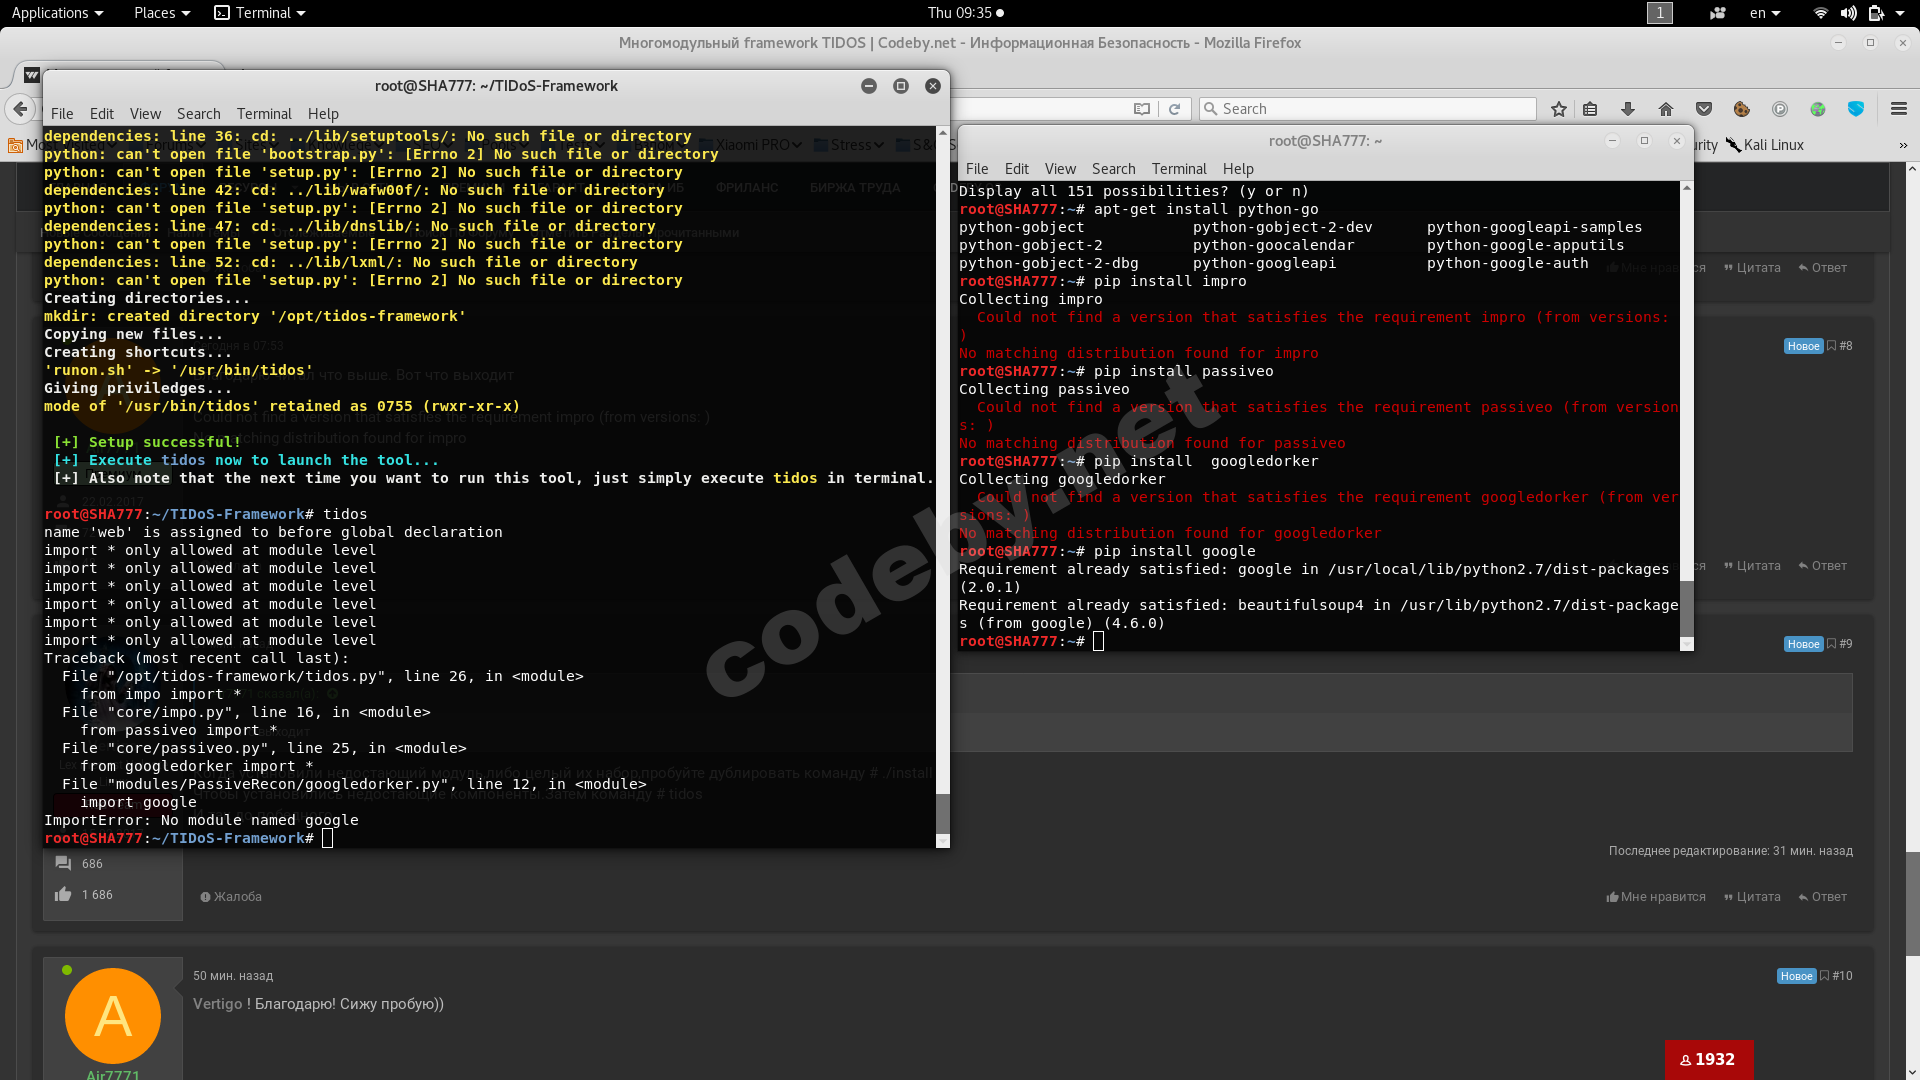The image size is (1920, 1080).
Task: Toggle Firefox reader view icon
Action: (1141, 109)
